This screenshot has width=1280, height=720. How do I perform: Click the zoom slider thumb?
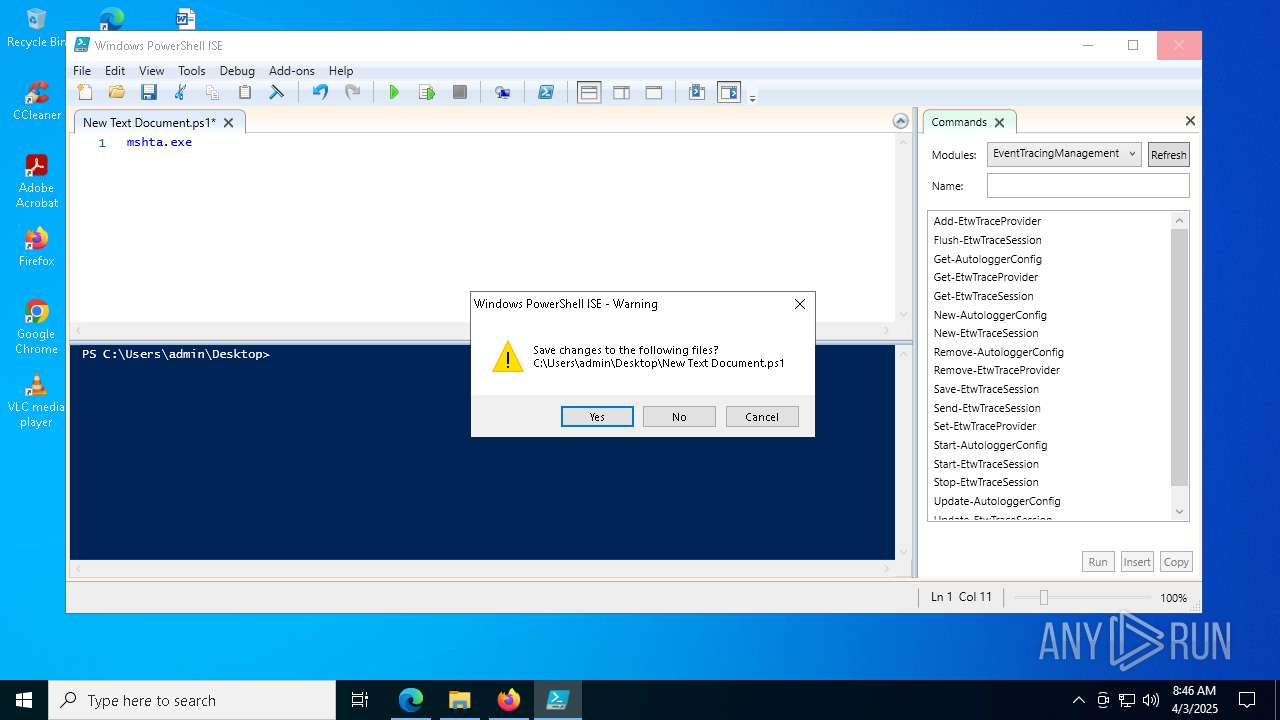(x=1043, y=597)
